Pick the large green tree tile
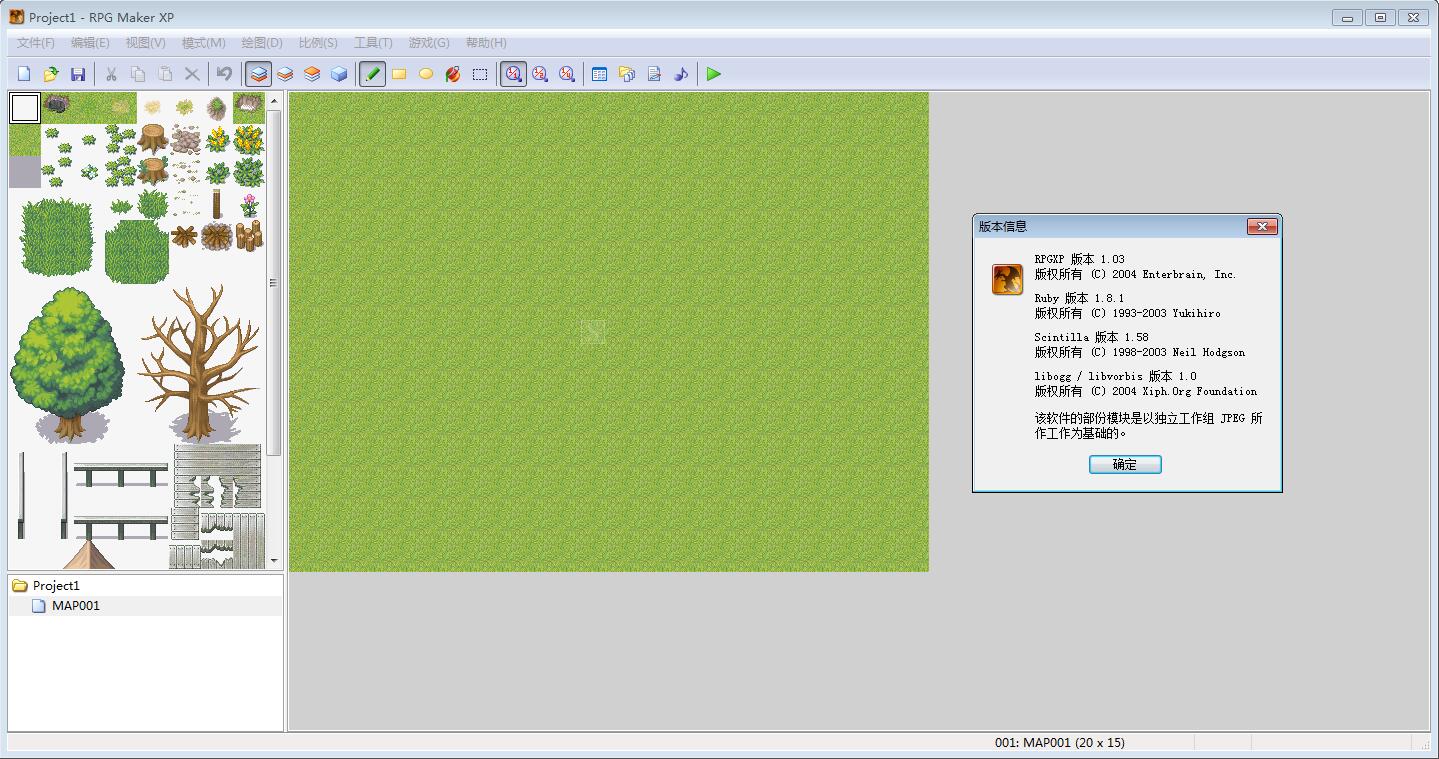Screen dimensions: 1439x759 (x=68, y=364)
